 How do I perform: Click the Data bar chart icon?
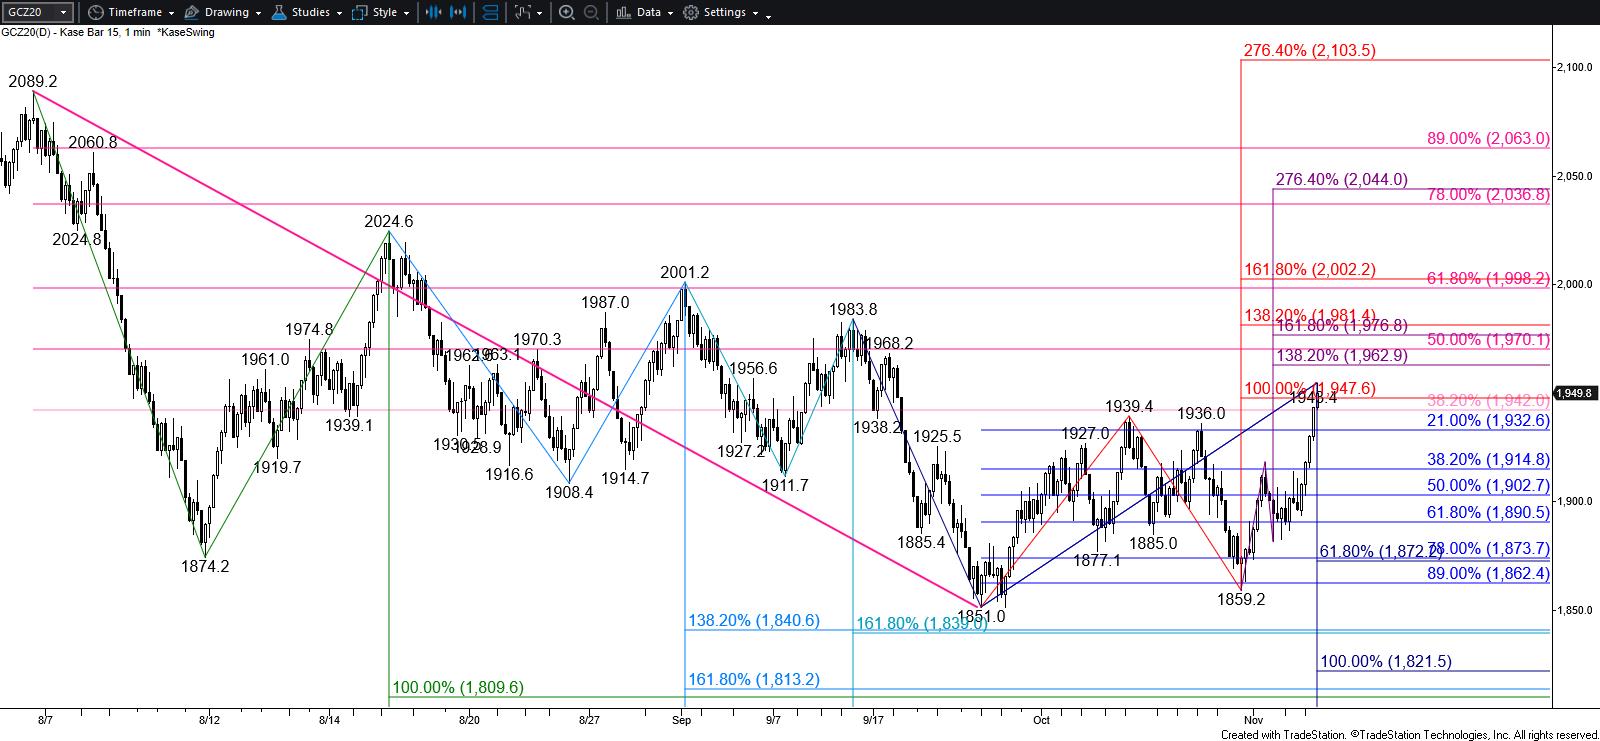623,13
